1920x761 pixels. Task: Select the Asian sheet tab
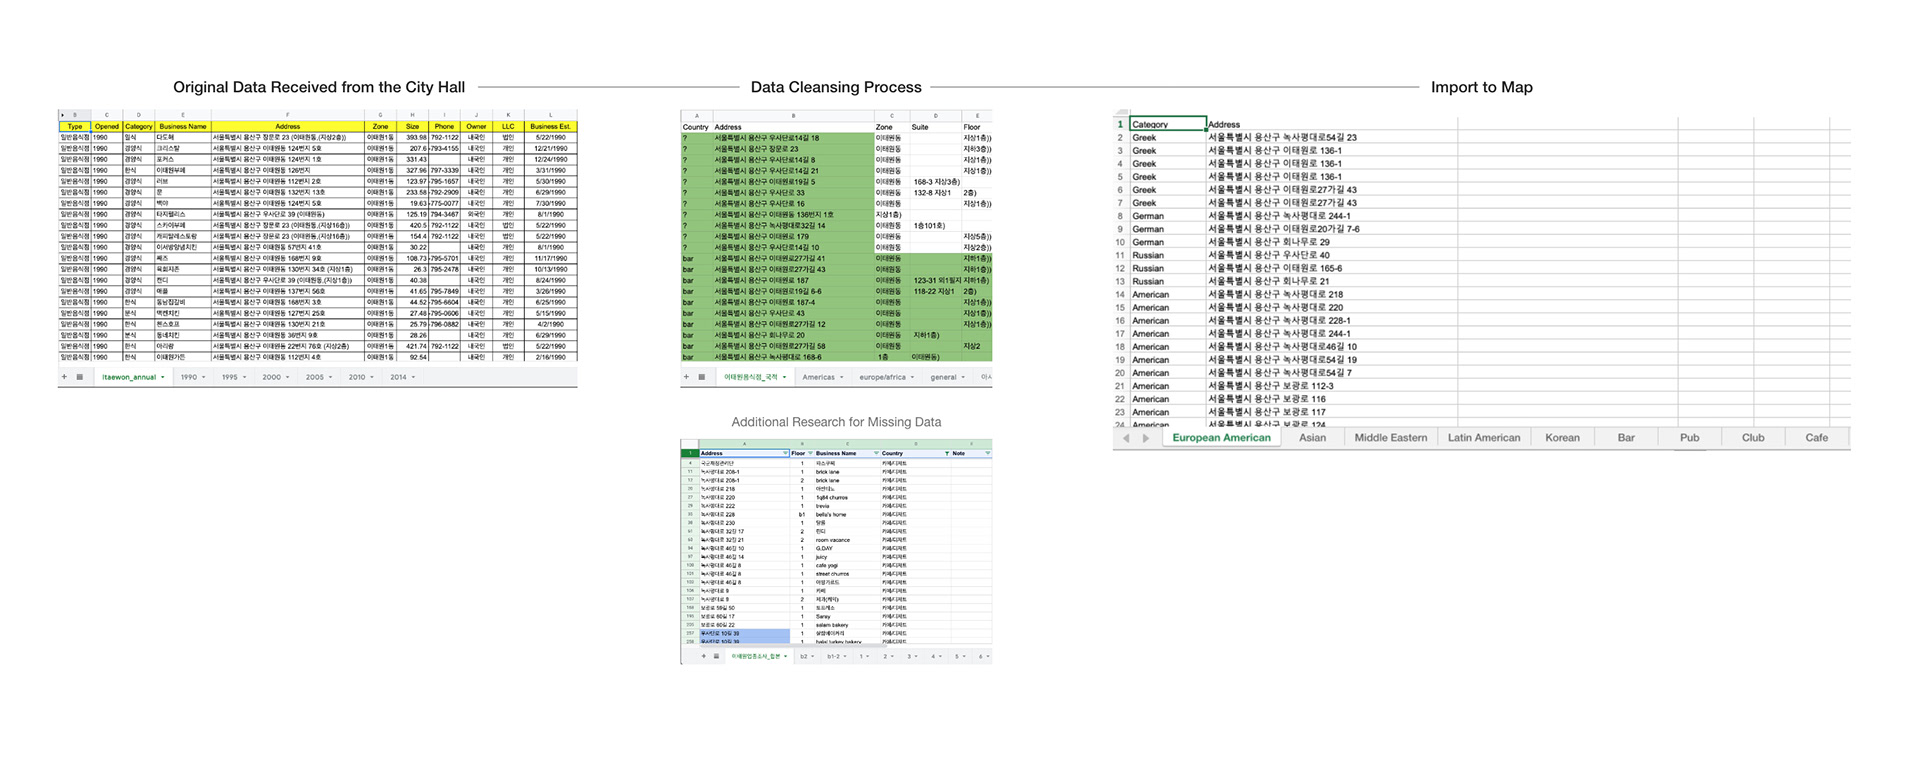point(1312,438)
